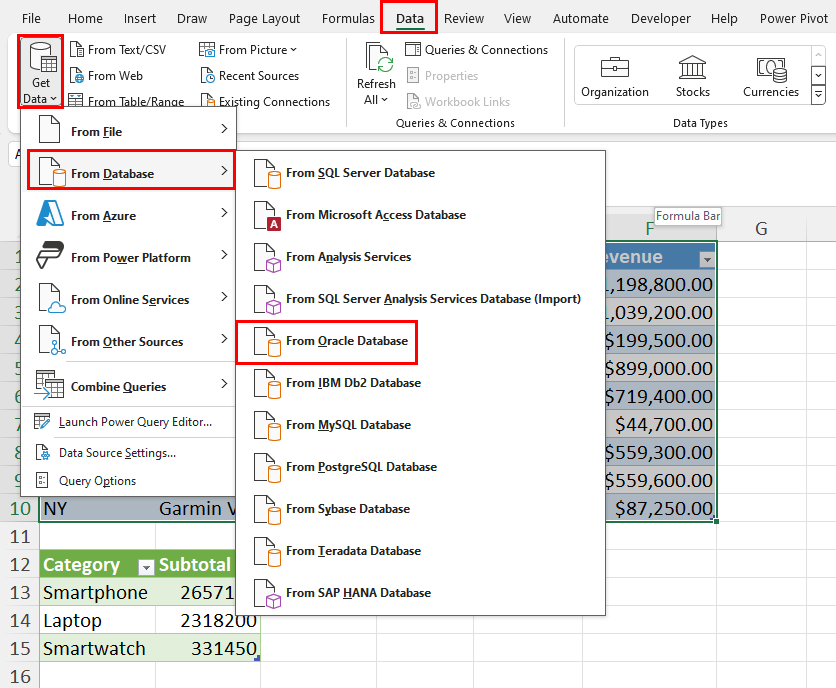This screenshot has height=688, width=836.
Task: Choose From Sybase Database
Action: [420, 509]
